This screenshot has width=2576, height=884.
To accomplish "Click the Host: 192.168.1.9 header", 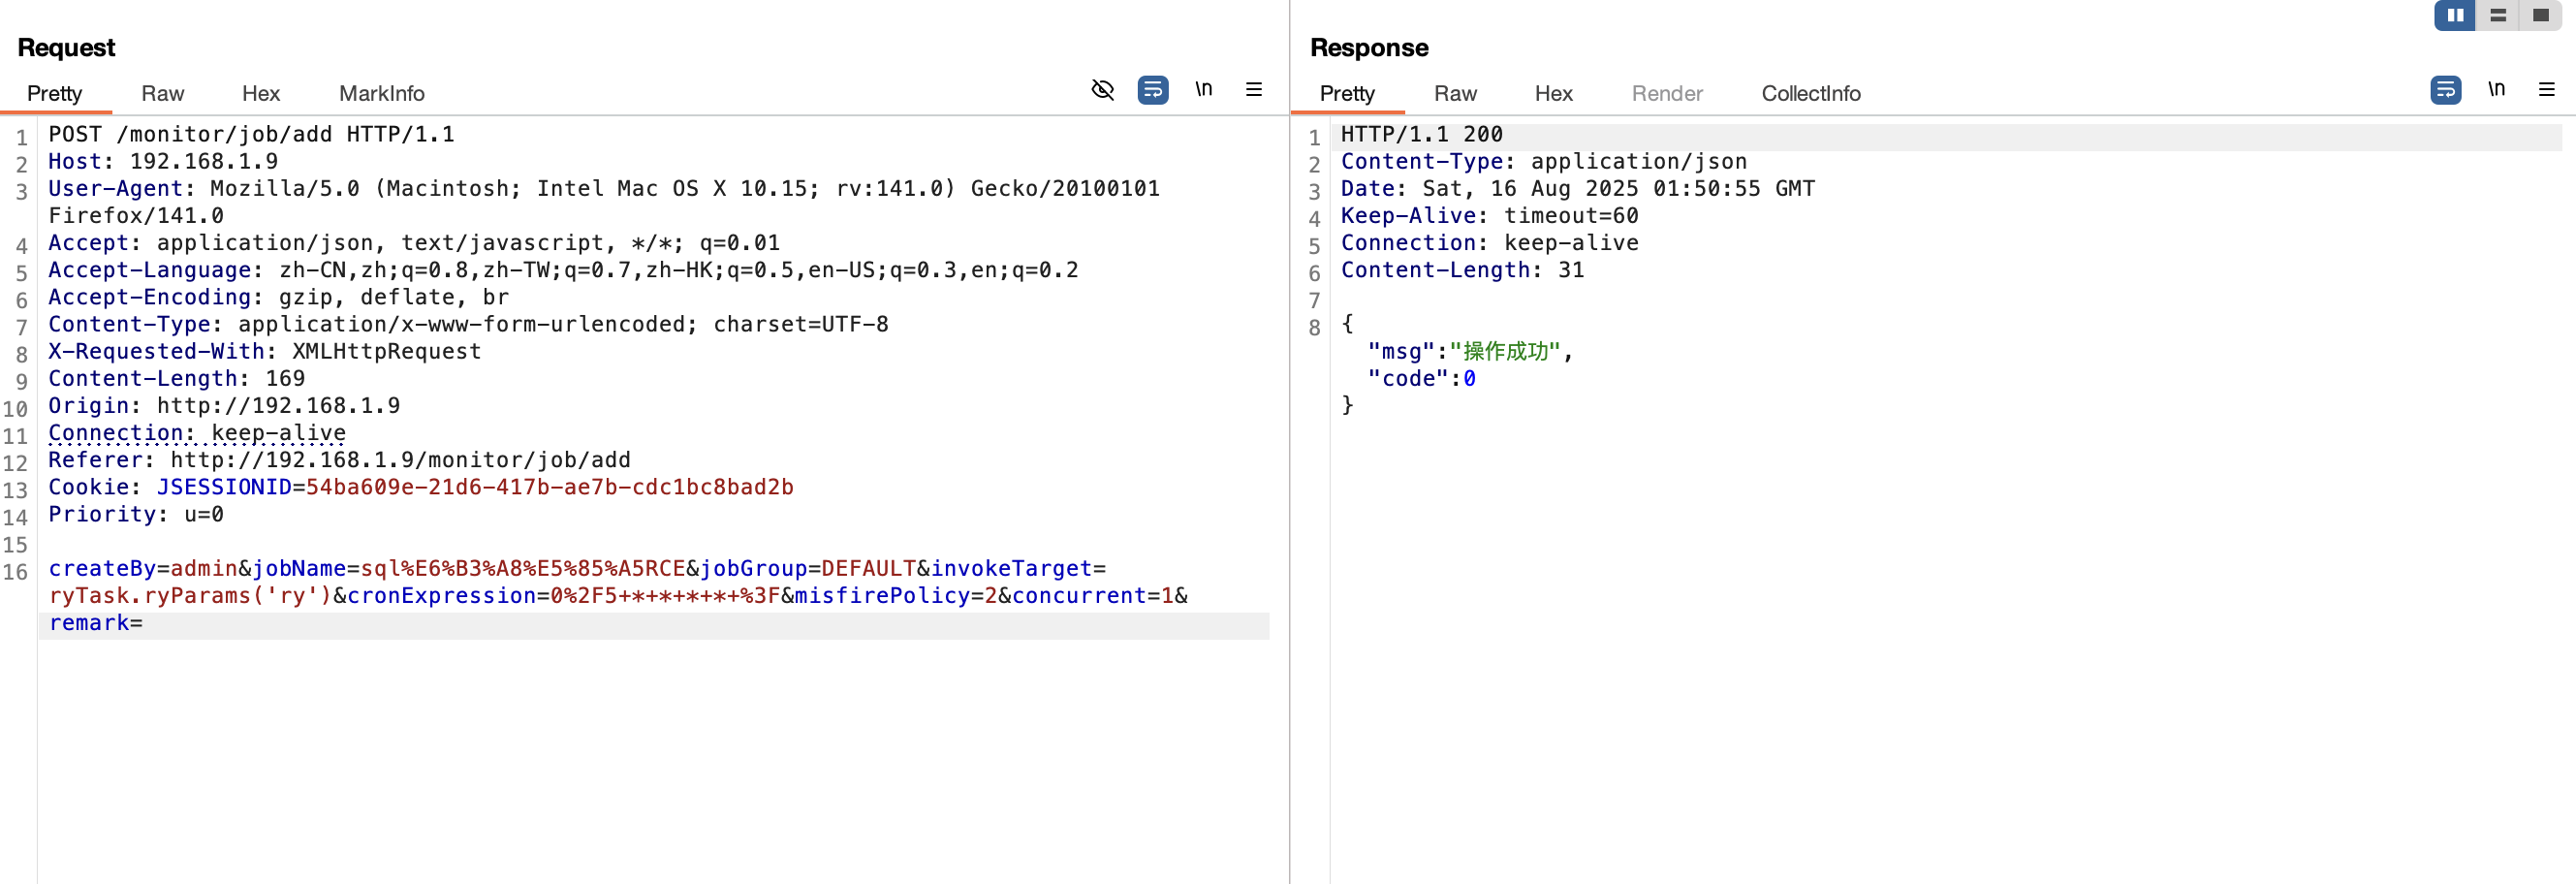I will (x=163, y=161).
